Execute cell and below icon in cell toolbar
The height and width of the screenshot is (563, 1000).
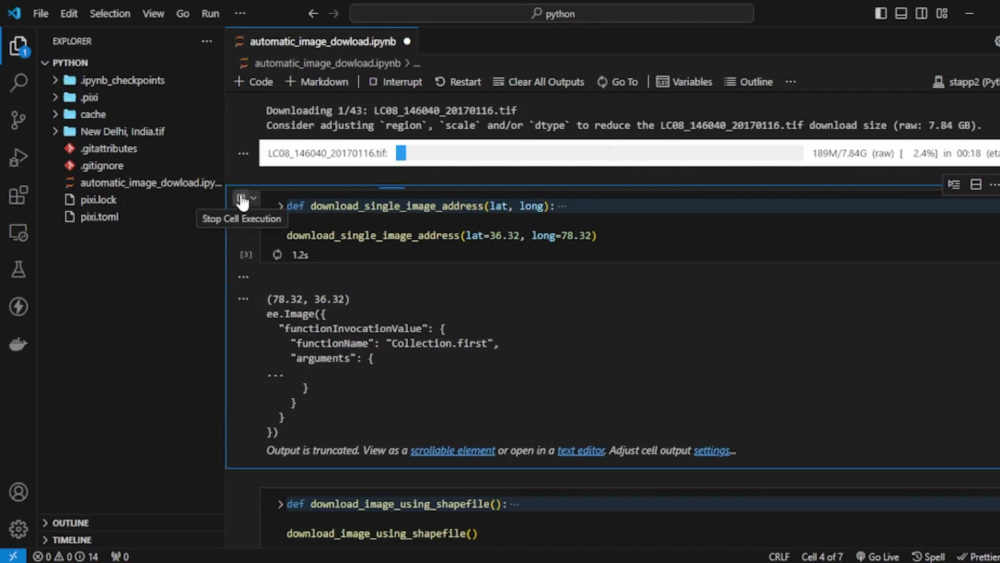(954, 184)
